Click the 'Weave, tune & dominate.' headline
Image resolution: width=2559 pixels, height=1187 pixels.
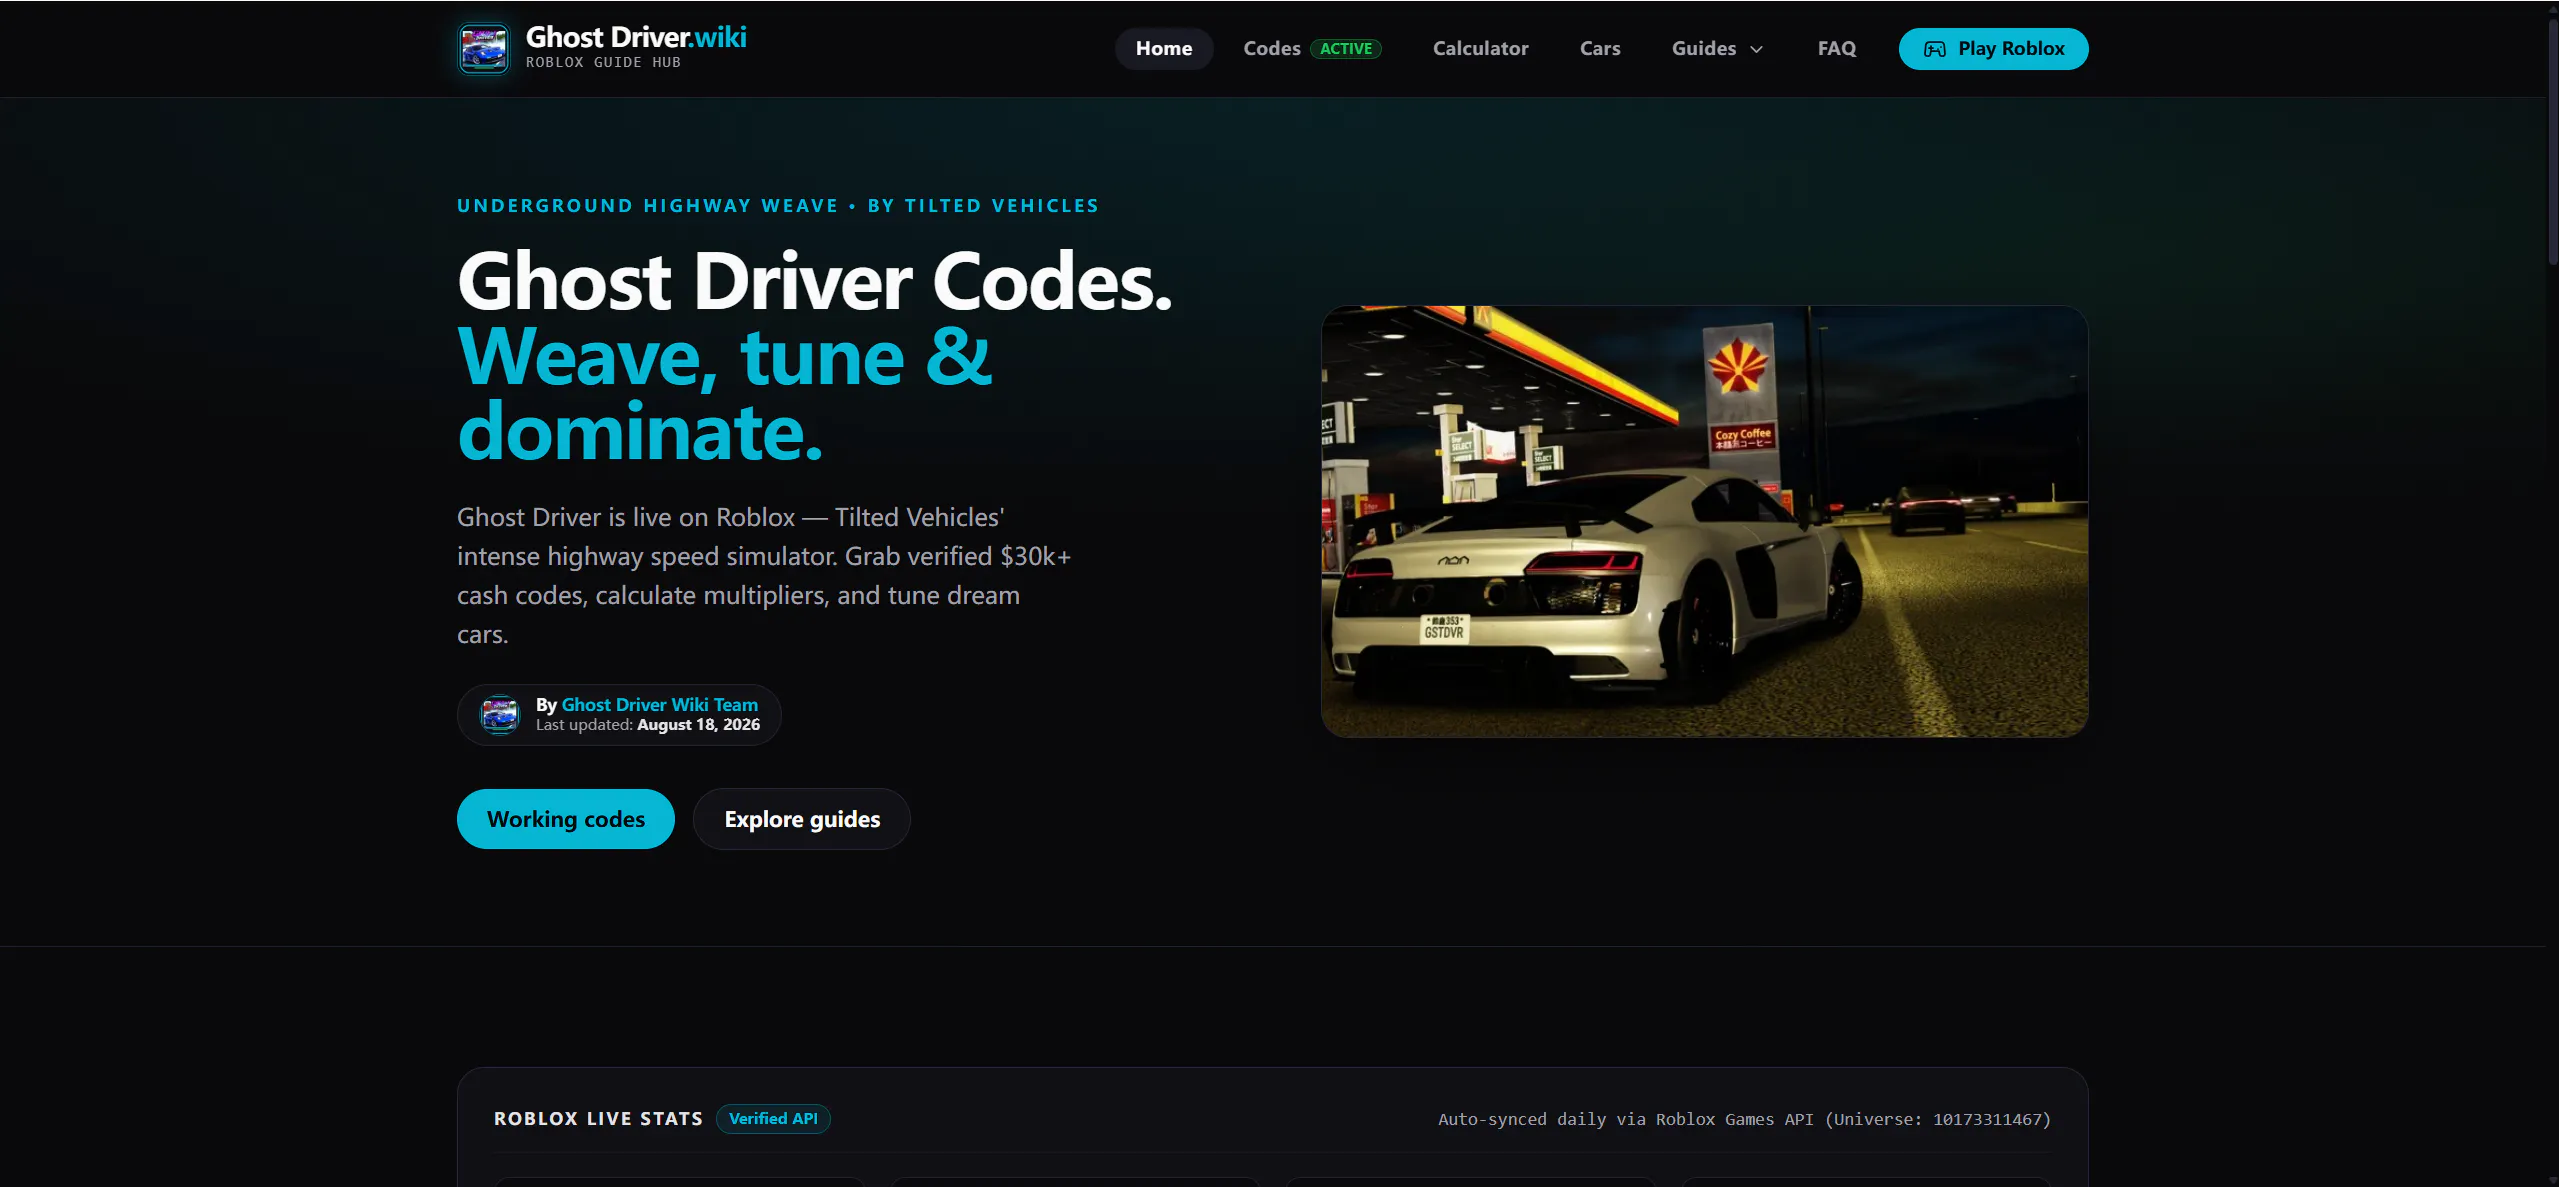tap(725, 394)
